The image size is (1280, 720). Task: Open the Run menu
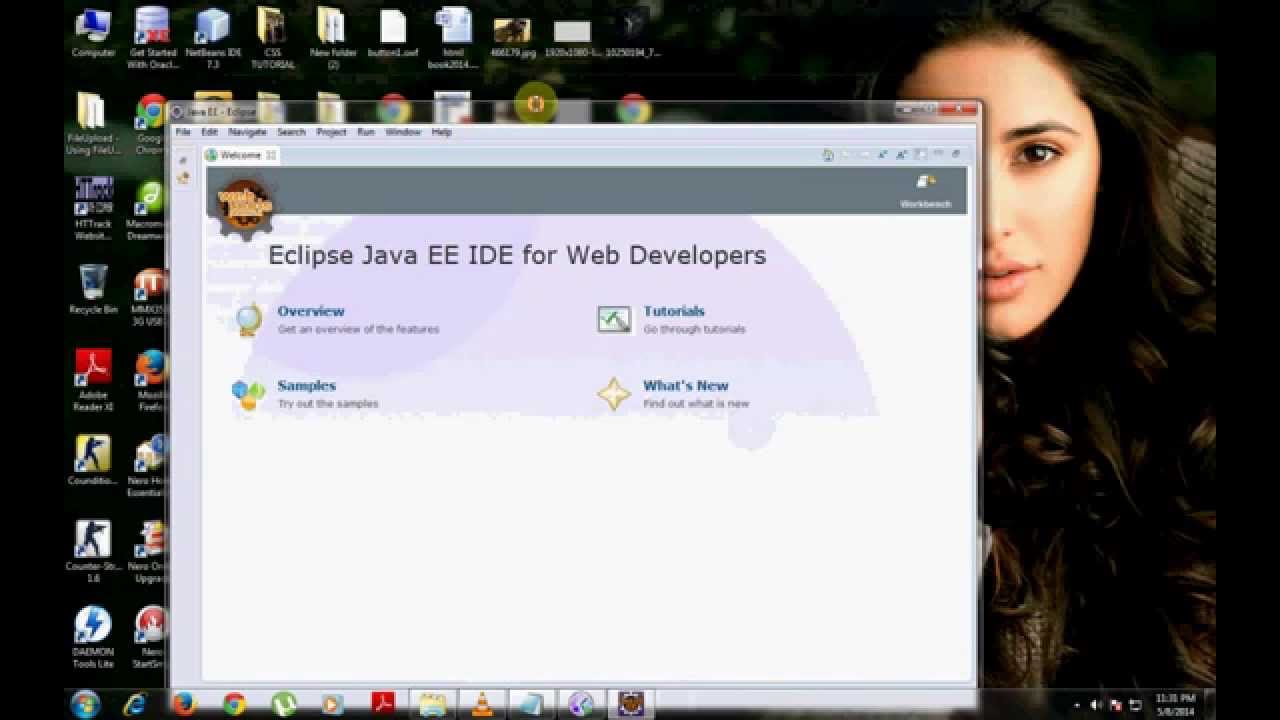tap(366, 132)
